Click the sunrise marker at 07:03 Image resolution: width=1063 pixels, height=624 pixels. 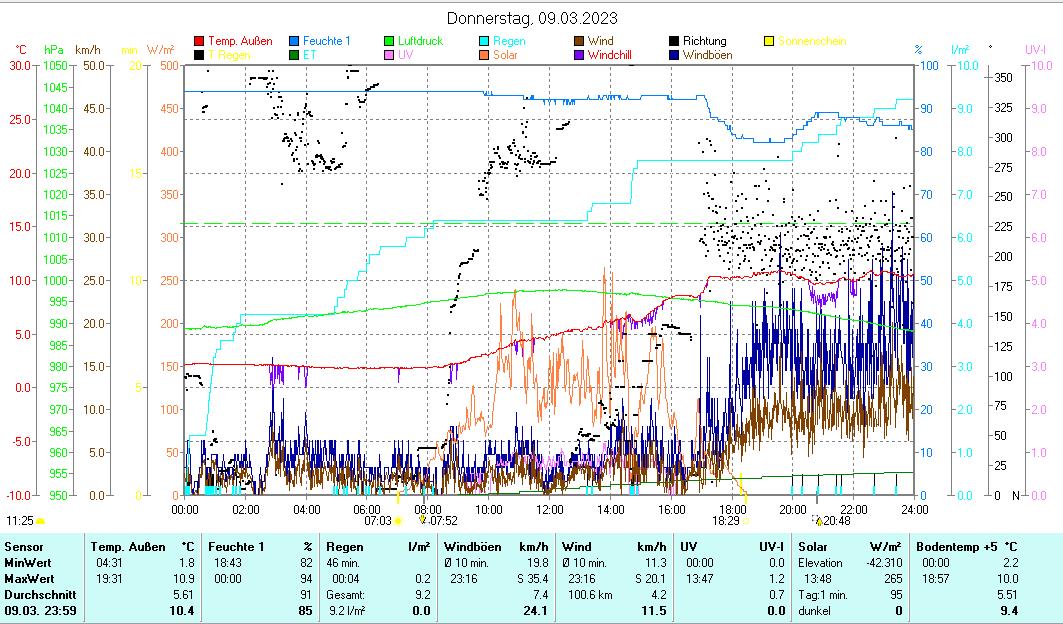398,520
